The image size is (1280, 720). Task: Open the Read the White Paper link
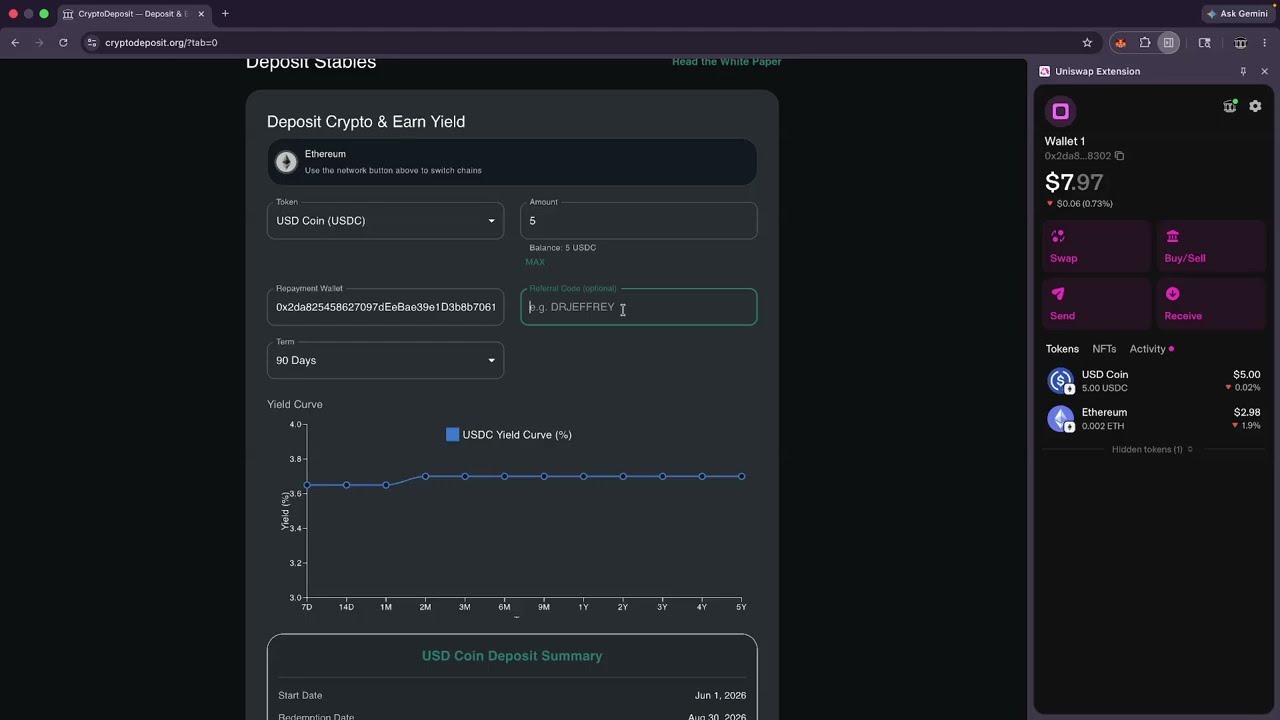[x=727, y=62]
